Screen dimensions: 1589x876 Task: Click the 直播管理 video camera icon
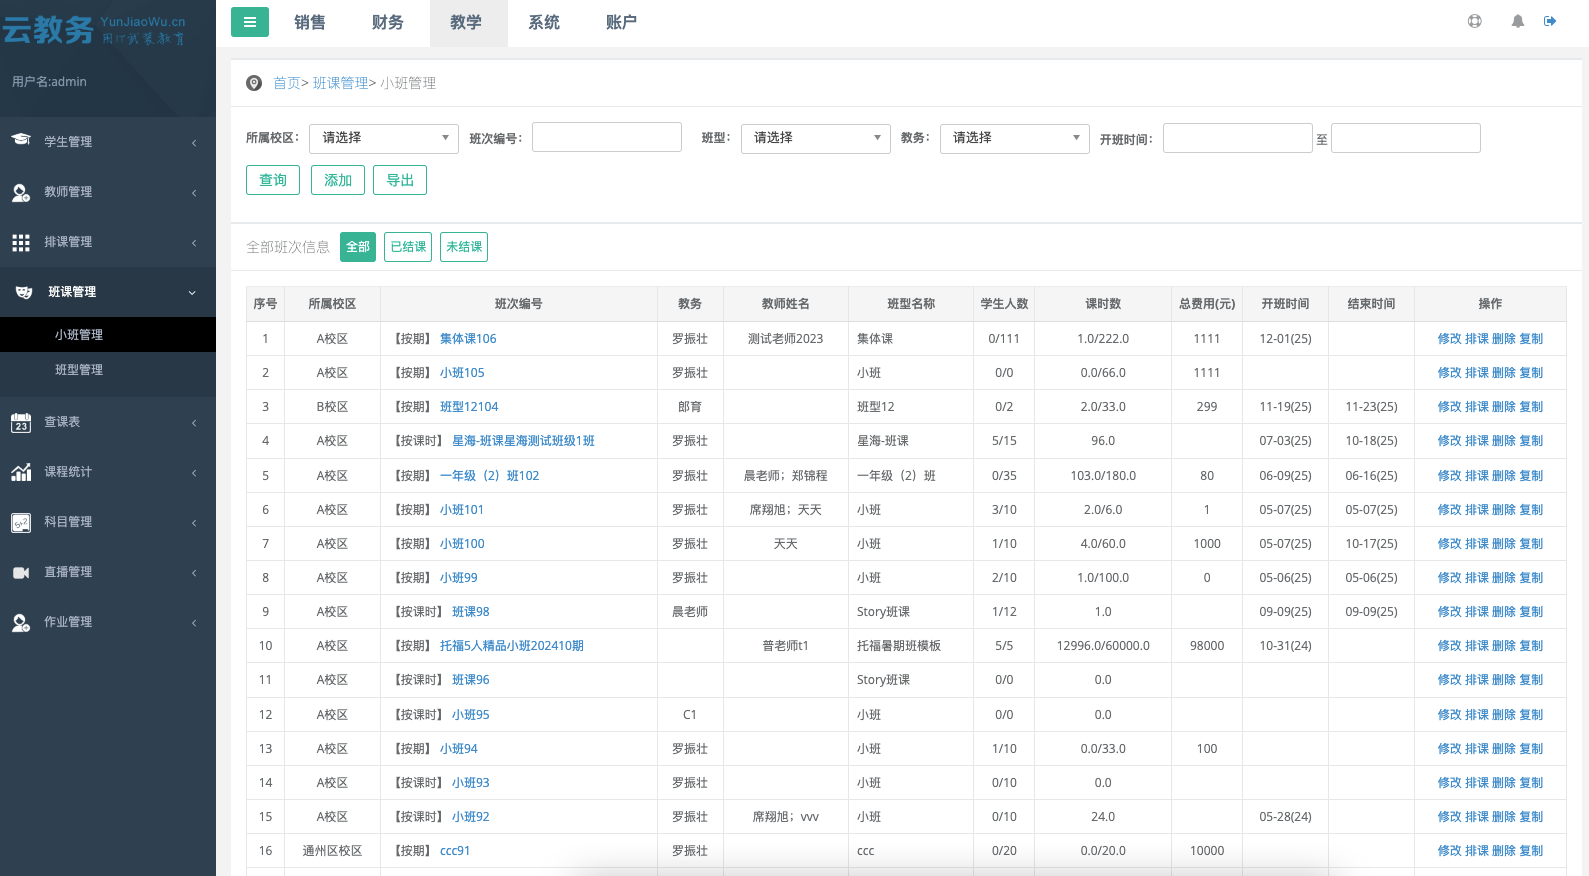21,572
